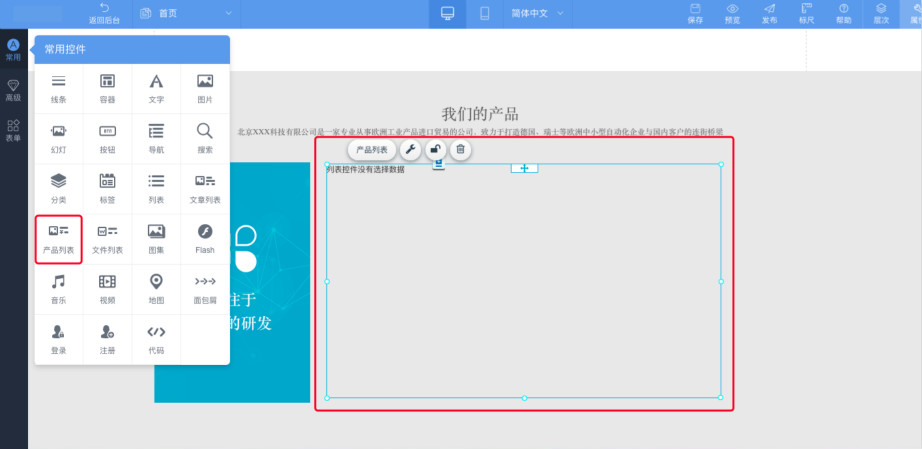Click the 发布 publish button
The width and height of the screenshot is (922, 449).
click(769, 13)
